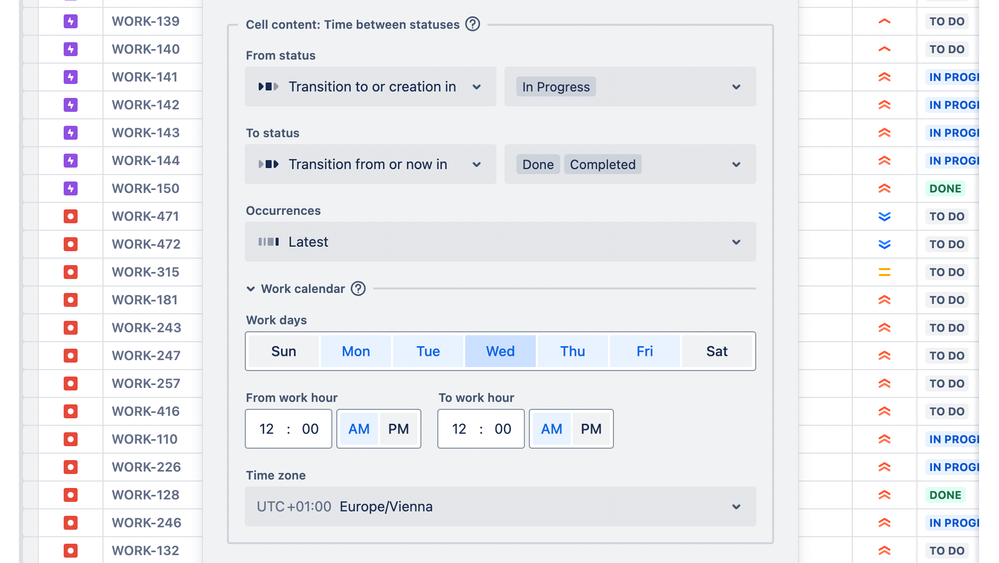Click the medium priority icon in WORK-315 row
Image resolution: width=999 pixels, height=563 pixels.
click(x=884, y=272)
